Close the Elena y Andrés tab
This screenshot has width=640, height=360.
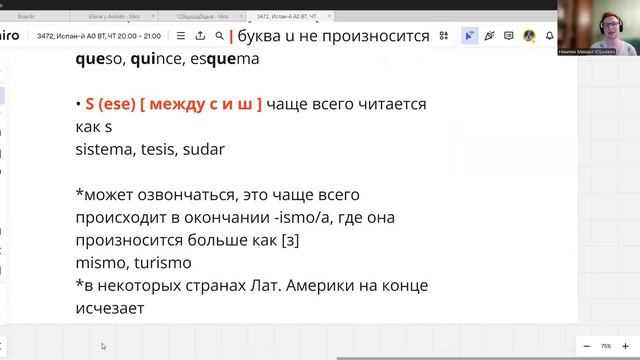coord(153,16)
